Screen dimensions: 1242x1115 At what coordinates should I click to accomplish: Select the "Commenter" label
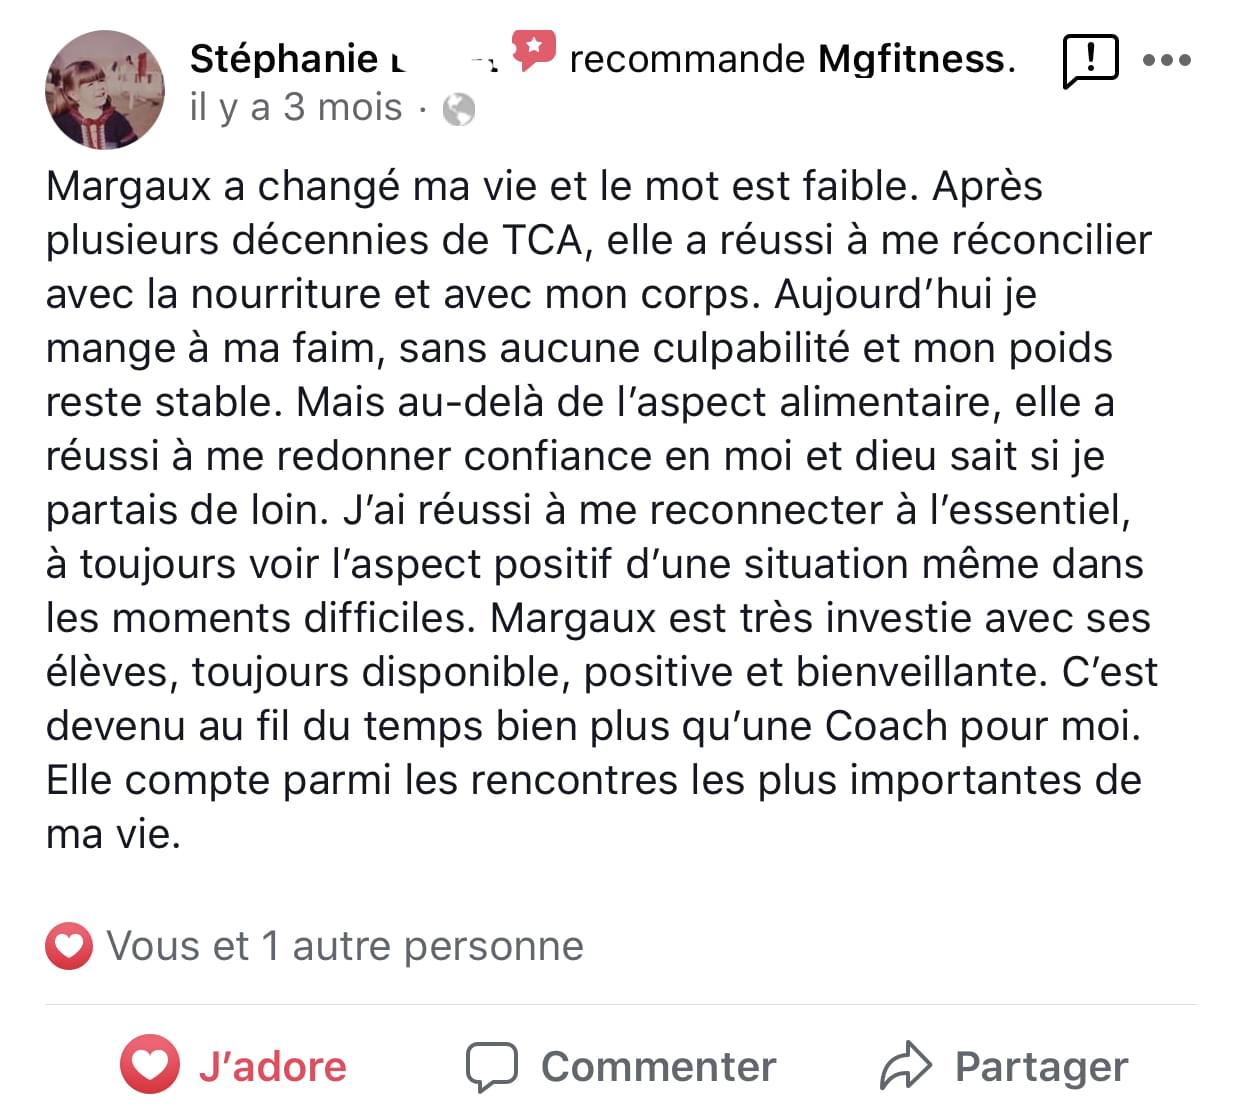click(658, 1067)
